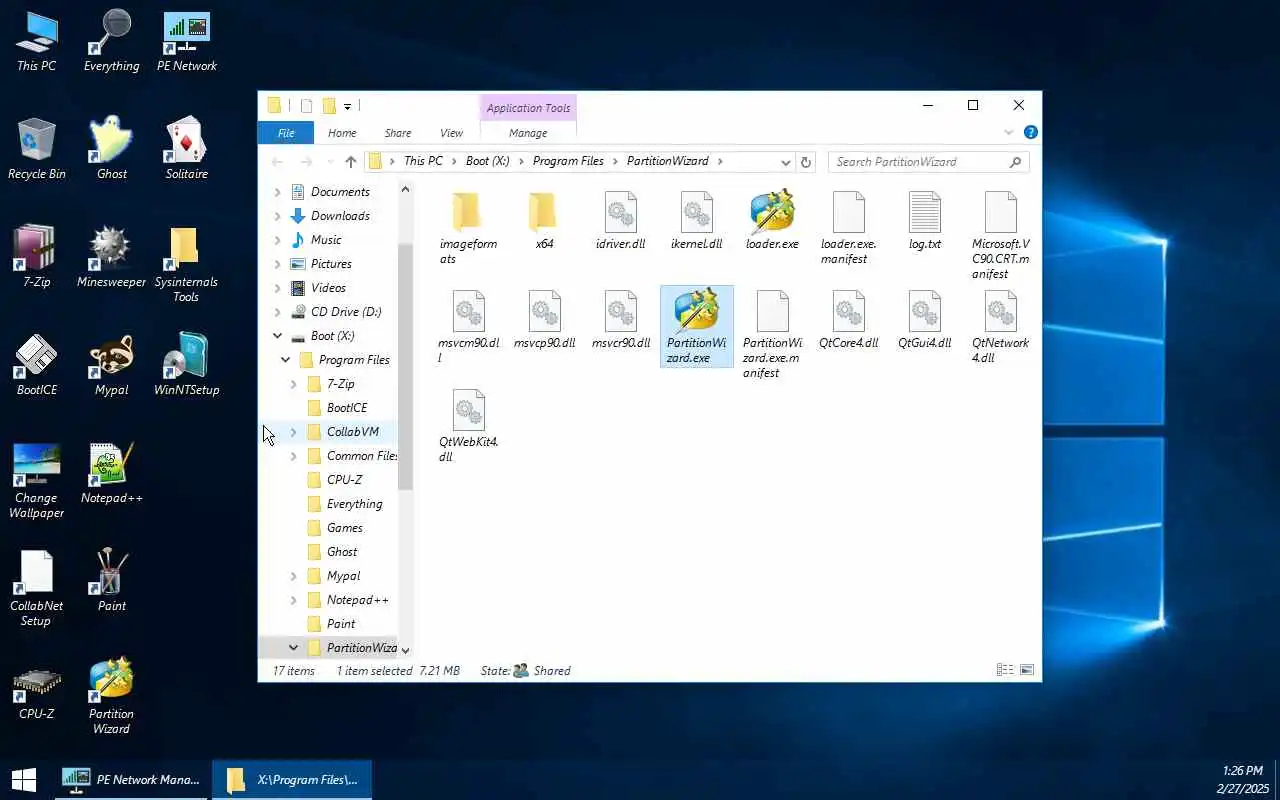Switch to details view in status bar
Image resolution: width=1280 pixels, height=800 pixels.
[1004, 670]
